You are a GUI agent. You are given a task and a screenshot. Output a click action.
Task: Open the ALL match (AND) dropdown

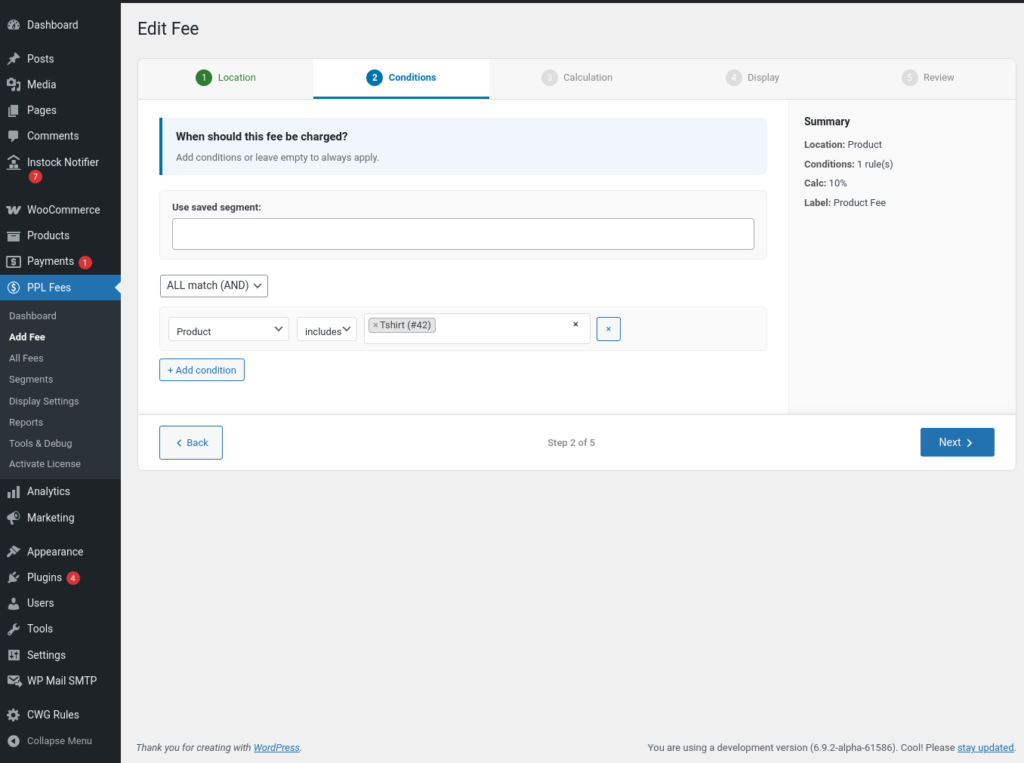(214, 285)
